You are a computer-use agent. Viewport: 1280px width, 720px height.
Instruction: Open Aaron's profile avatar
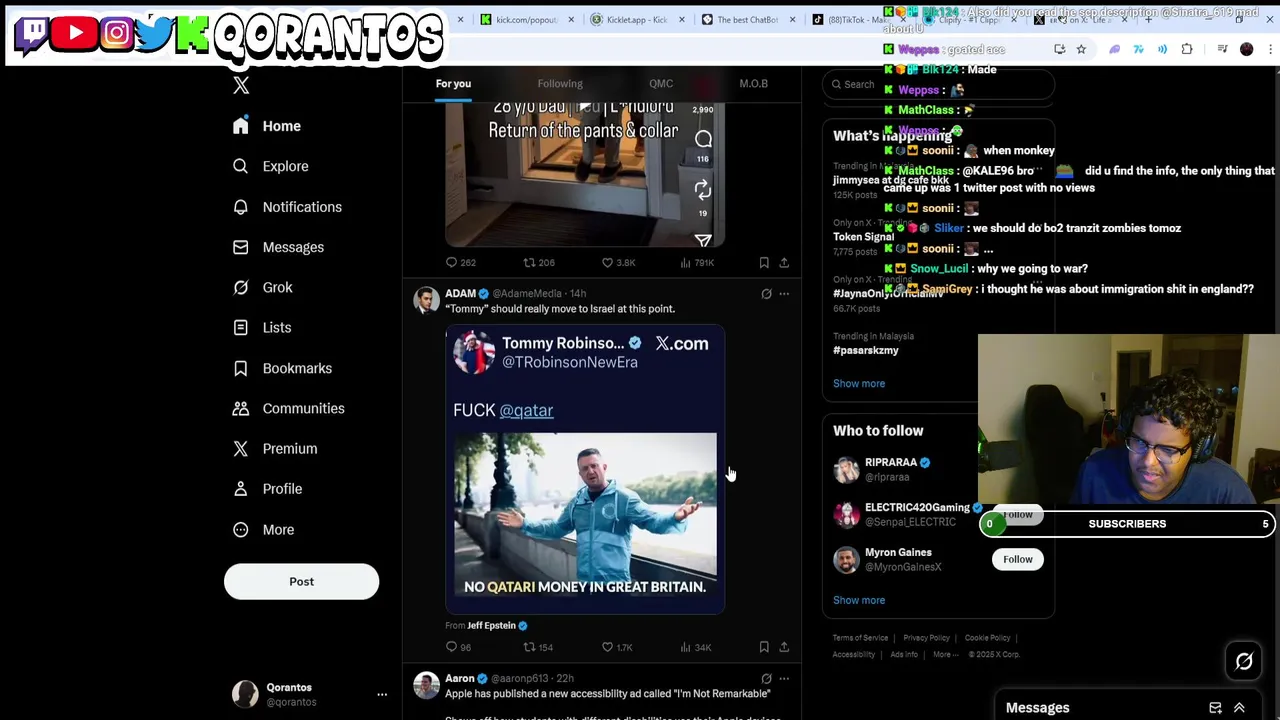[x=427, y=685]
